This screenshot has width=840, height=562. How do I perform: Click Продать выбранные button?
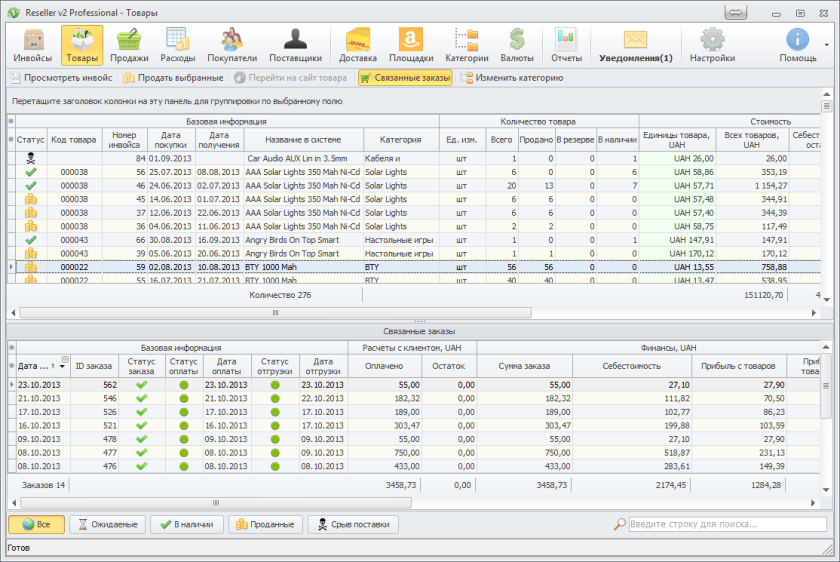pyautogui.click(x=173, y=77)
